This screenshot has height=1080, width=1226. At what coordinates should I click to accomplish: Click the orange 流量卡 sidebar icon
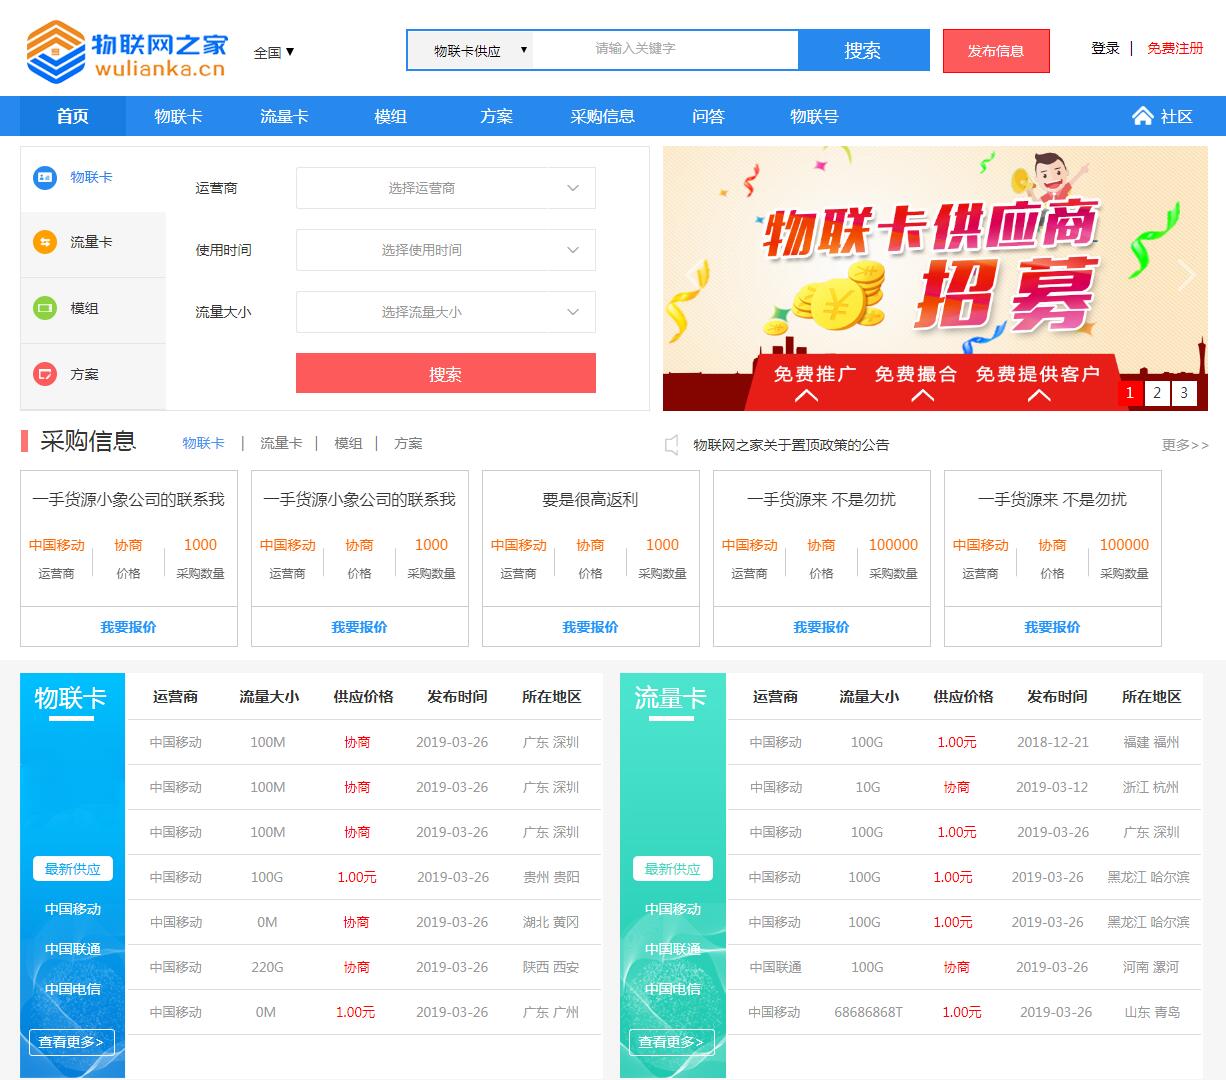coord(45,242)
